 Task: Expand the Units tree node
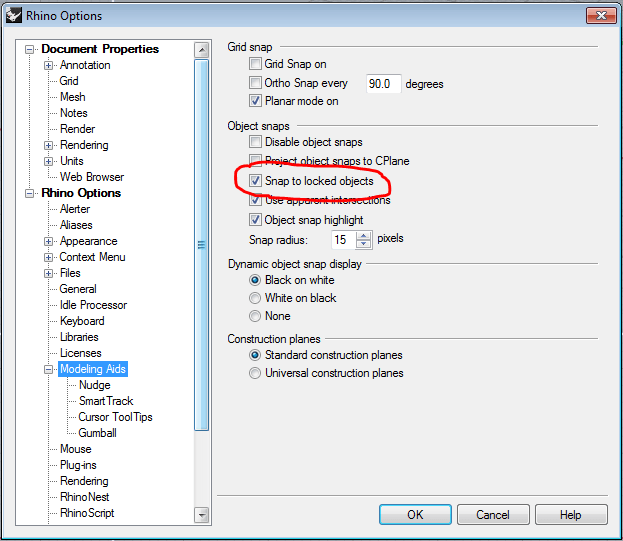(x=48, y=161)
